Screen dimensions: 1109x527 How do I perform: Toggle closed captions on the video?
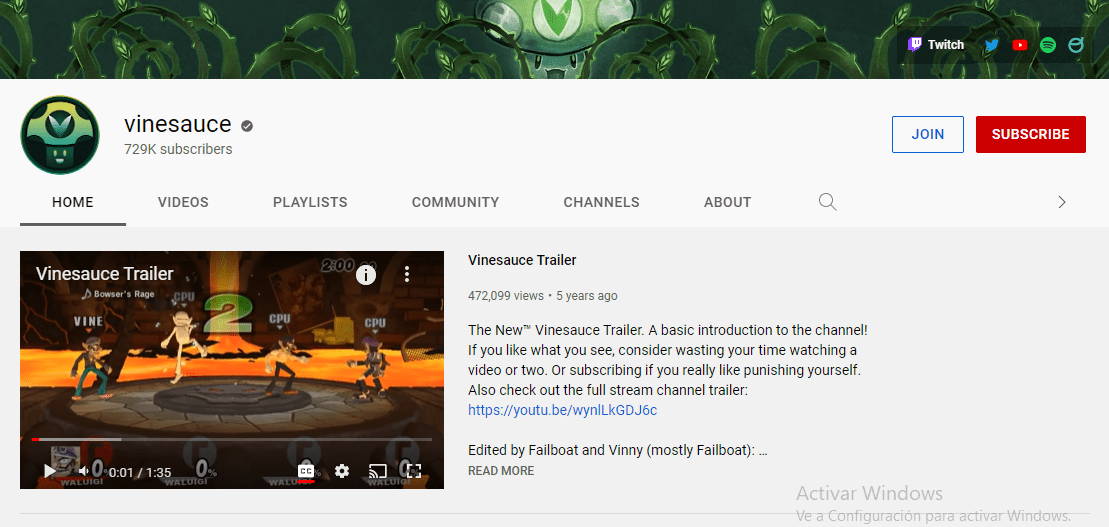click(x=306, y=471)
